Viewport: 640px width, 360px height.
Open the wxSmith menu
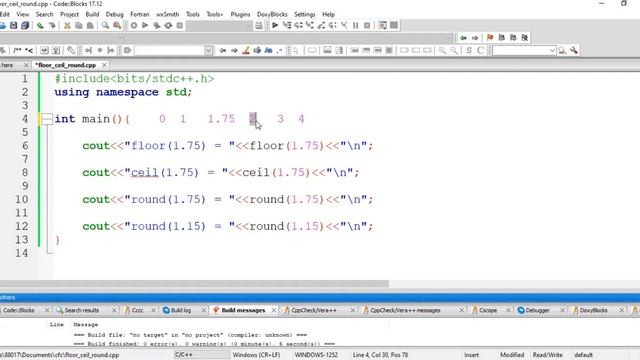[168, 14]
